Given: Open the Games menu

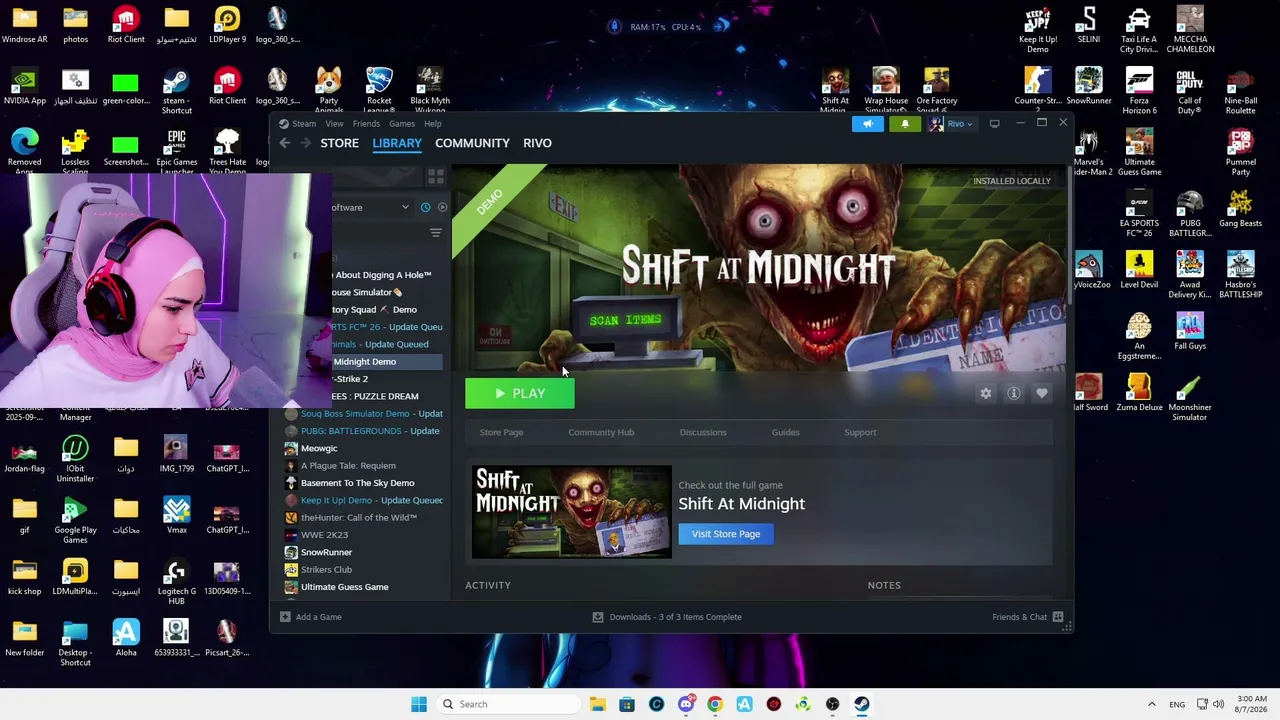Looking at the screenshot, I should pyautogui.click(x=402, y=124).
